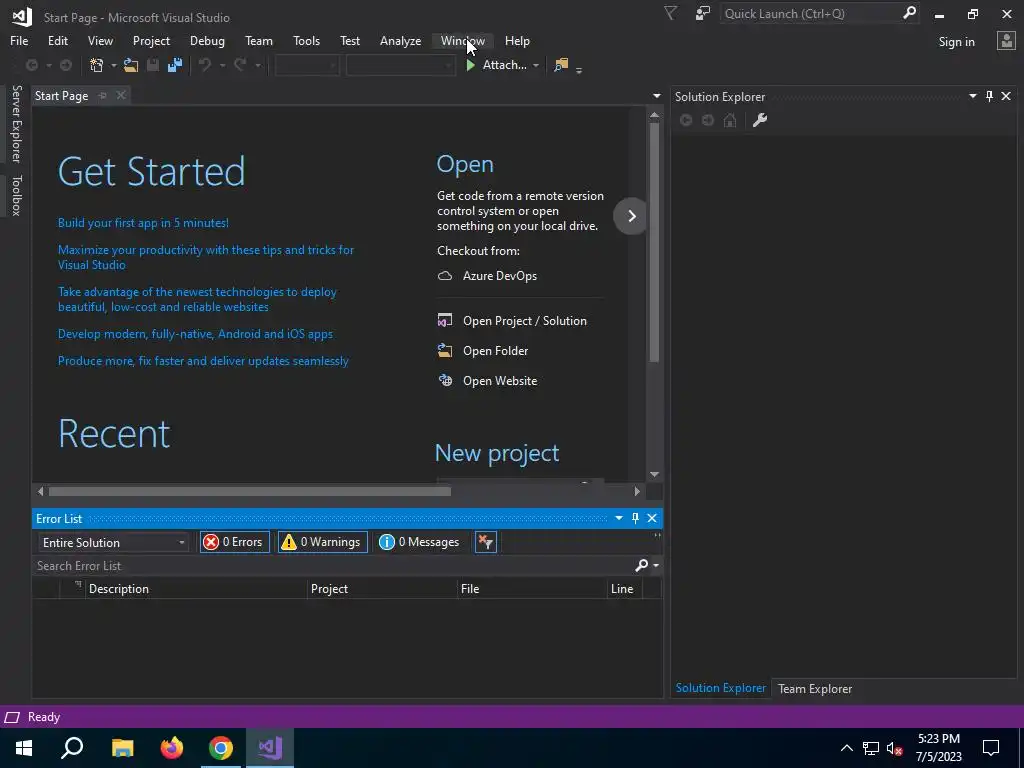Click the Quick Launch magnifier icon
Image resolution: width=1024 pixels, height=768 pixels.
(x=909, y=13)
